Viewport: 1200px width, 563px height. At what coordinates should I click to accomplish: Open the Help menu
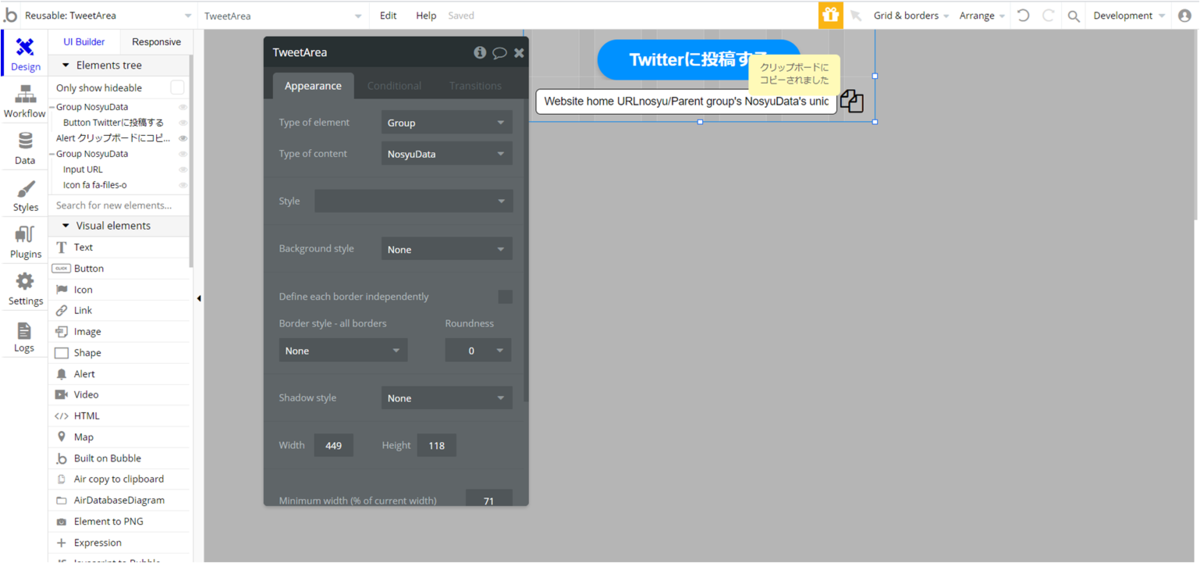pos(426,16)
